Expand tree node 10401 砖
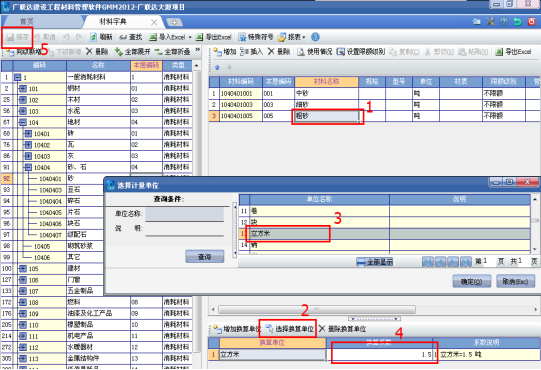 pos(28,134)
